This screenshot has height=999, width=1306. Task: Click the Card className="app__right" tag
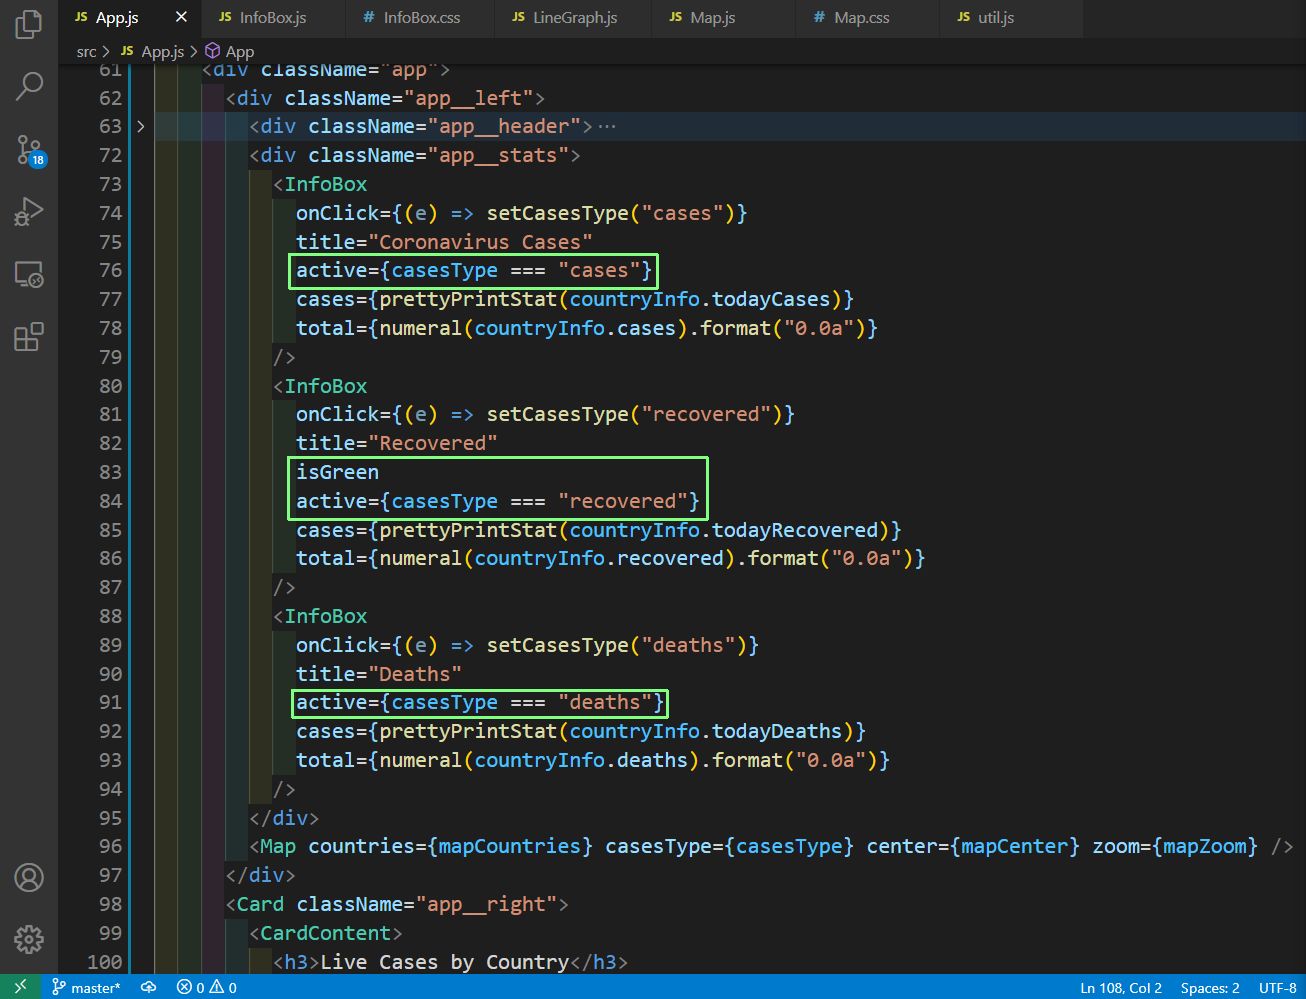[x=397, y=904]
